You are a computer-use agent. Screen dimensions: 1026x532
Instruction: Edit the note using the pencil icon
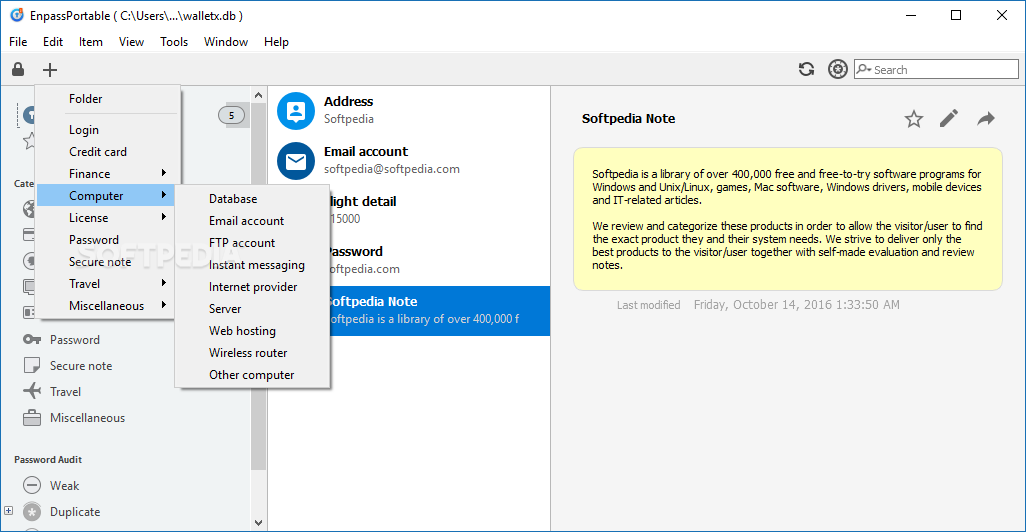[x=949, y=118]
